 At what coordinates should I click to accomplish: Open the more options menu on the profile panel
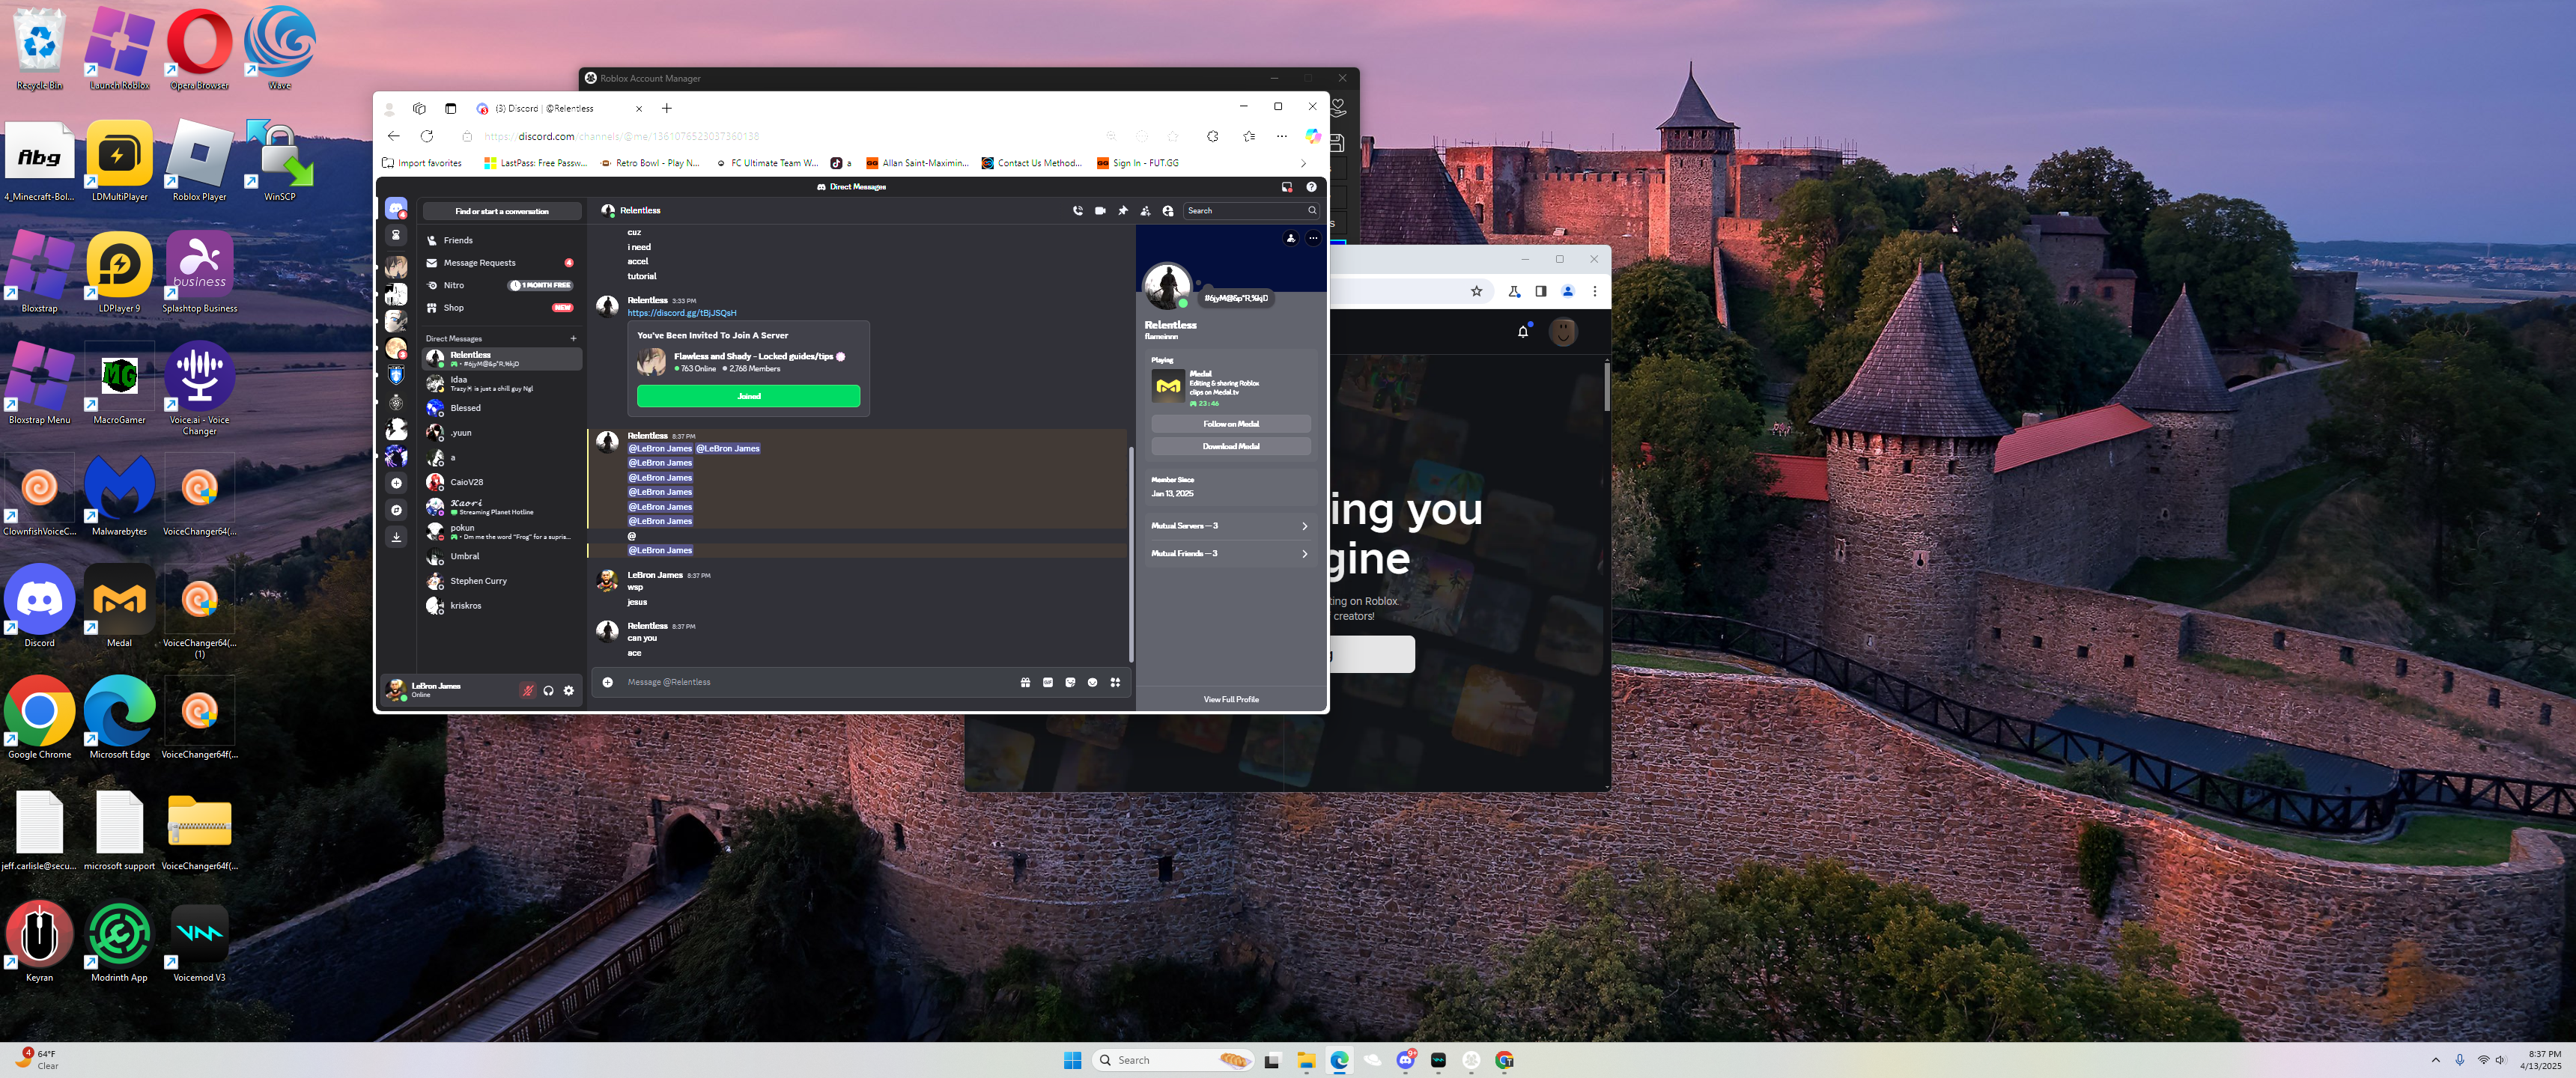click(1313, 238)
